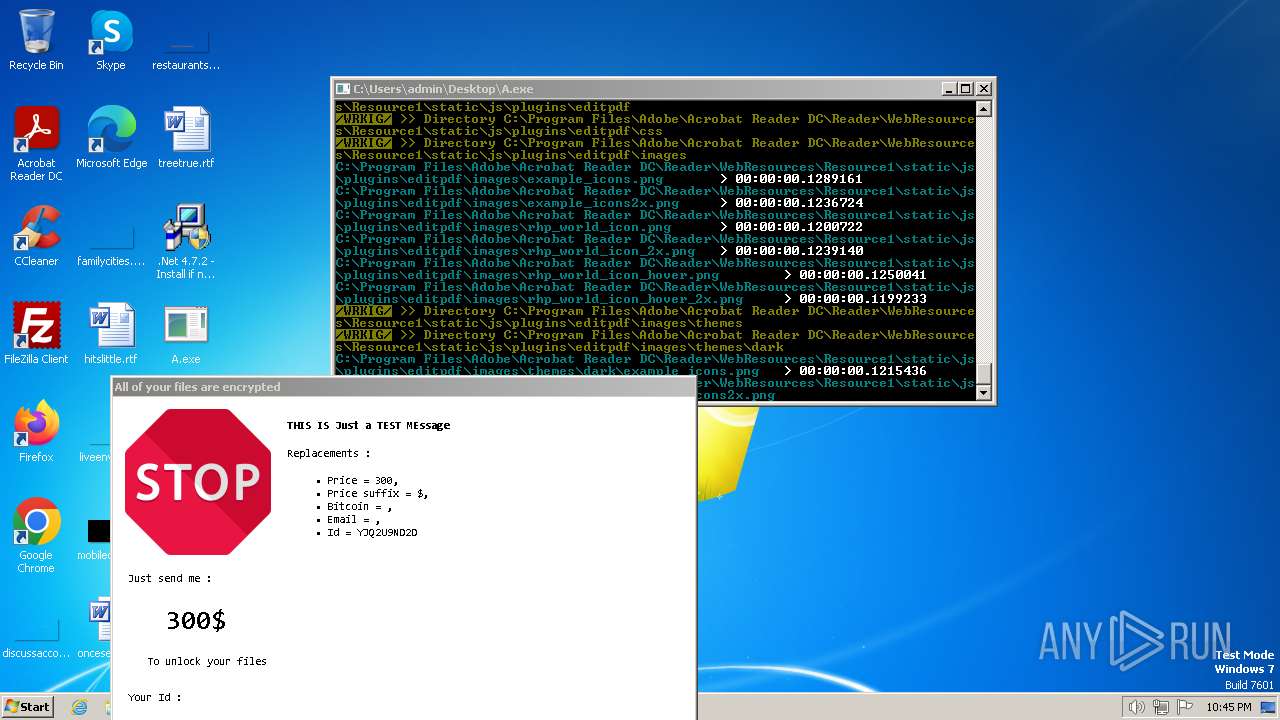Click the '300$' ransom amount
Image resolution: width=1280 pixels, height=720 pixels.
[x=196, y=621]
